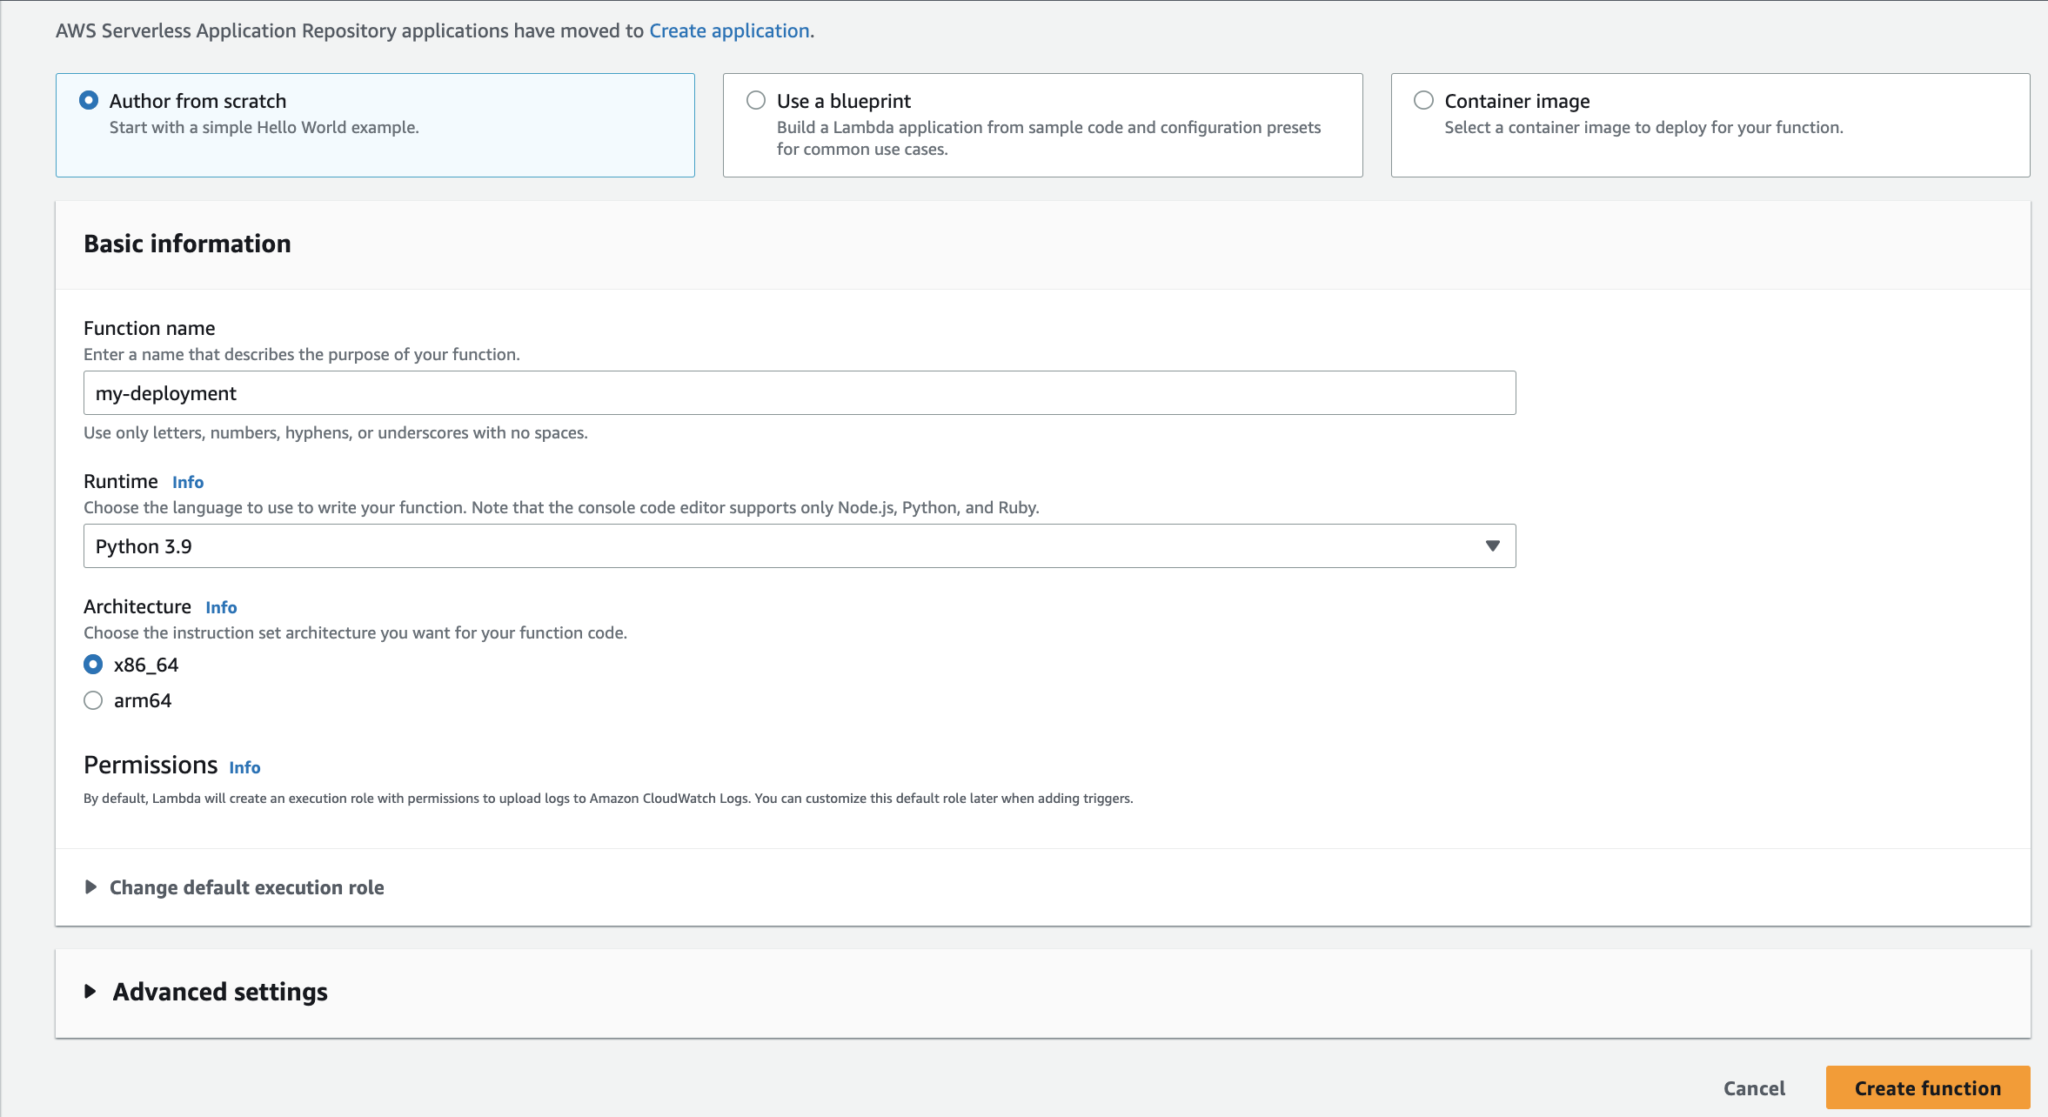Open the Architecture Info help link
The image size is (2048, 1117).
[x=221, y=607]
